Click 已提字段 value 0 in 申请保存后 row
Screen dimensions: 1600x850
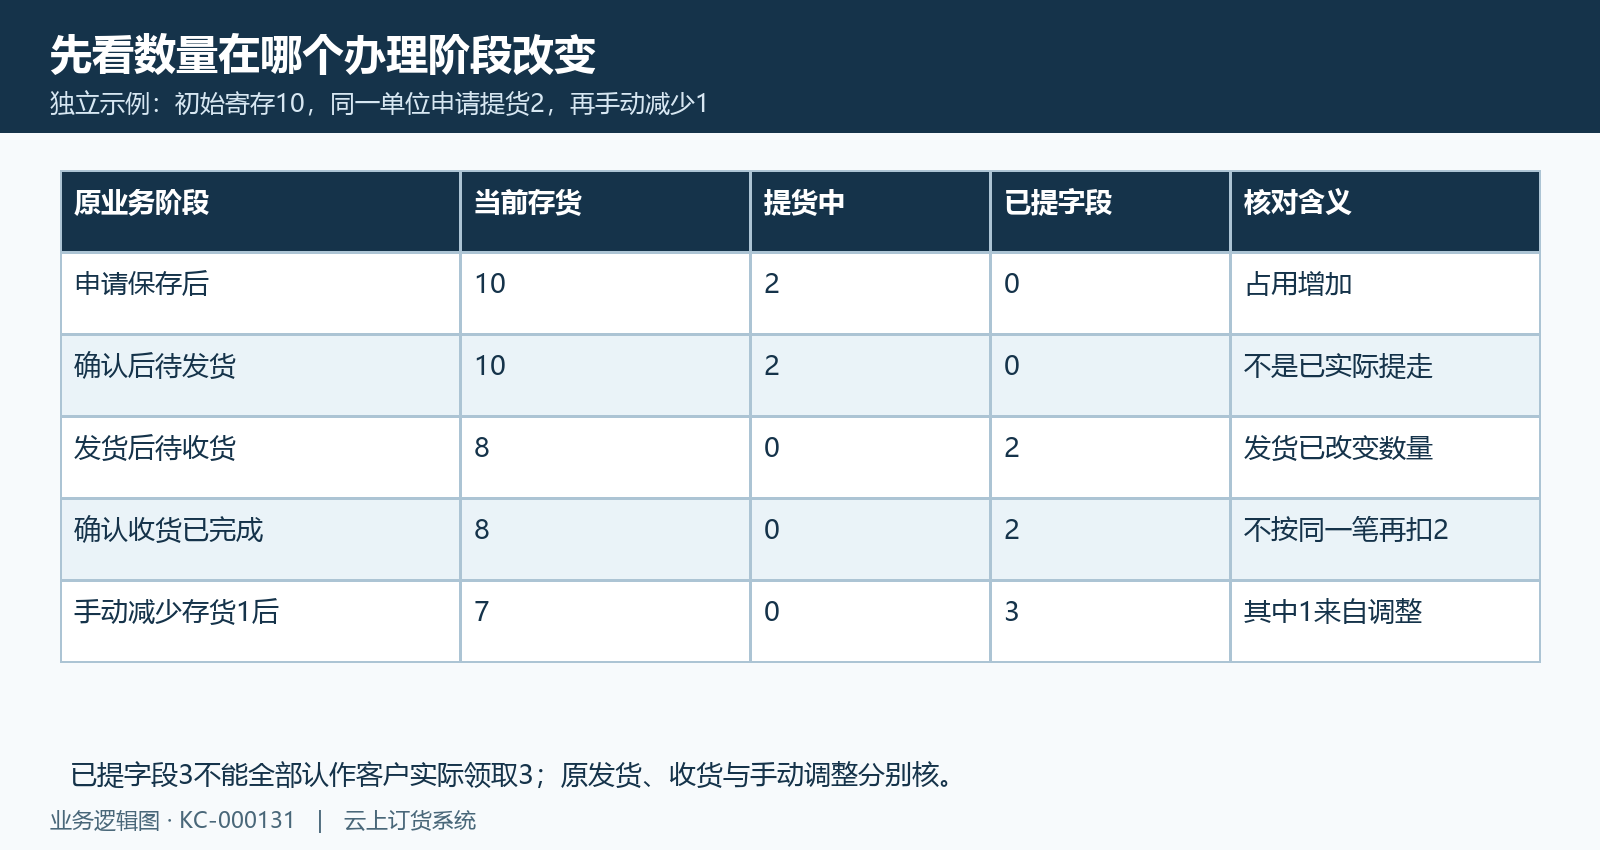tap(1012, 284)
